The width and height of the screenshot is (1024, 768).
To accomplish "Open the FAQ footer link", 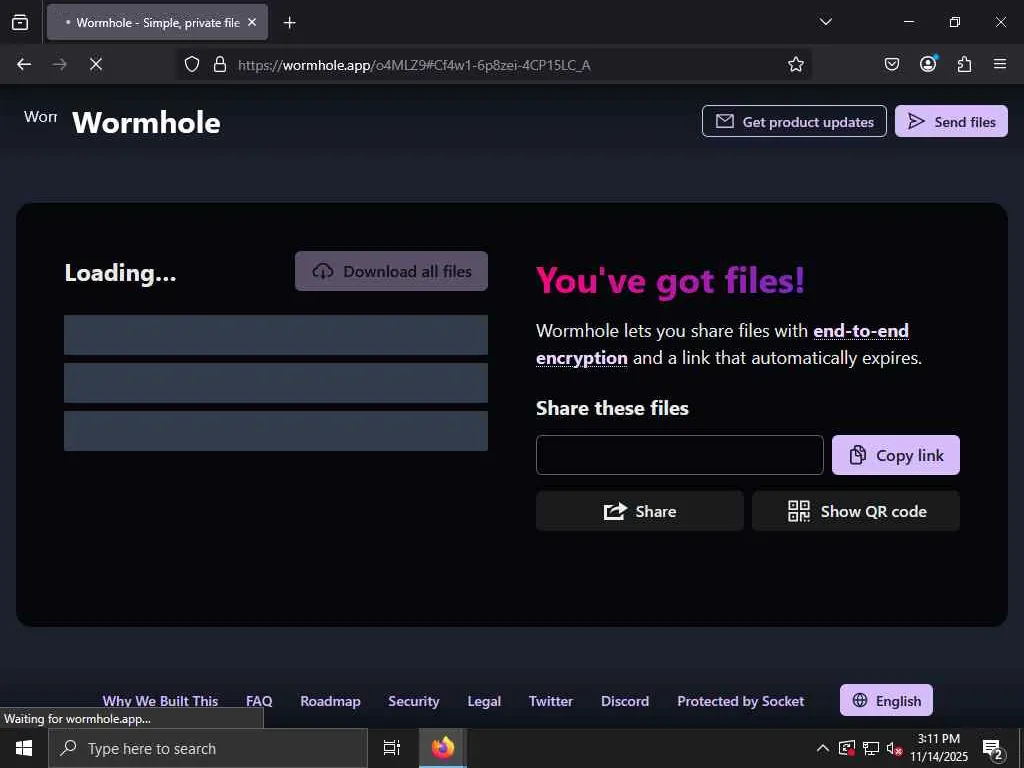I will click(x=259, y=701).
